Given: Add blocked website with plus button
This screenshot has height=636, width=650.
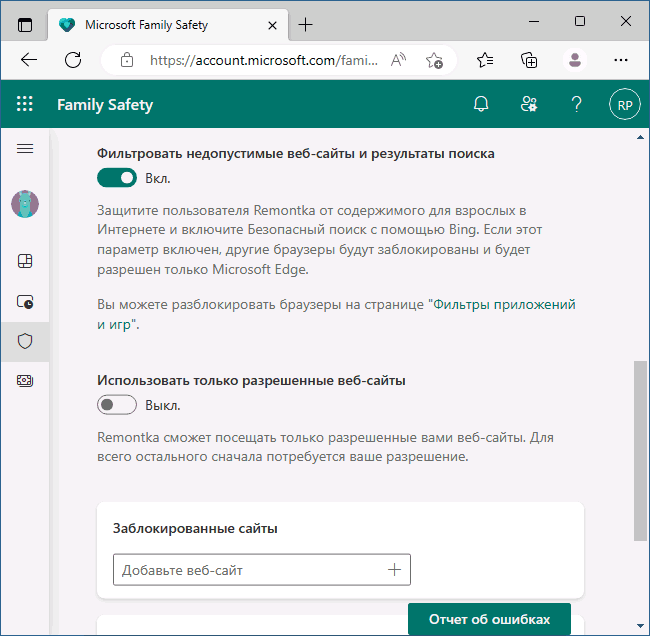Looking at the screenshot, I should (x=394, y=570).
